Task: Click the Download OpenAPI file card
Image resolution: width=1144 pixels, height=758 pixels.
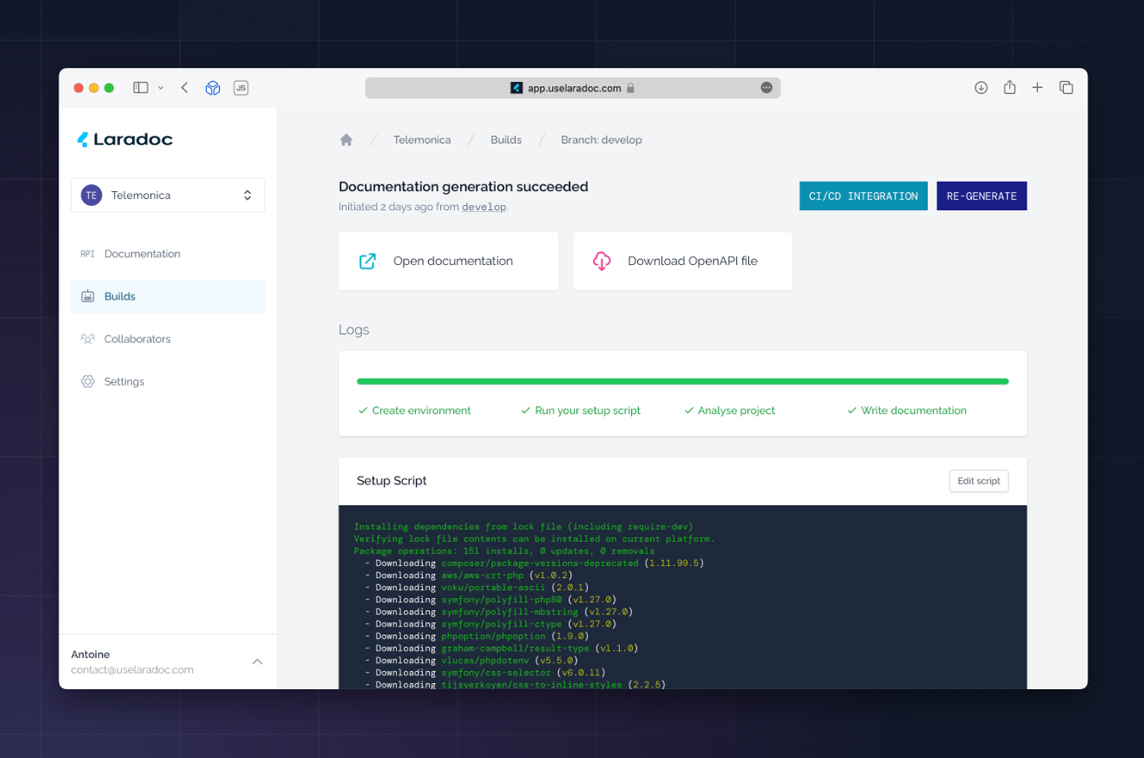Action: (682, 261)
